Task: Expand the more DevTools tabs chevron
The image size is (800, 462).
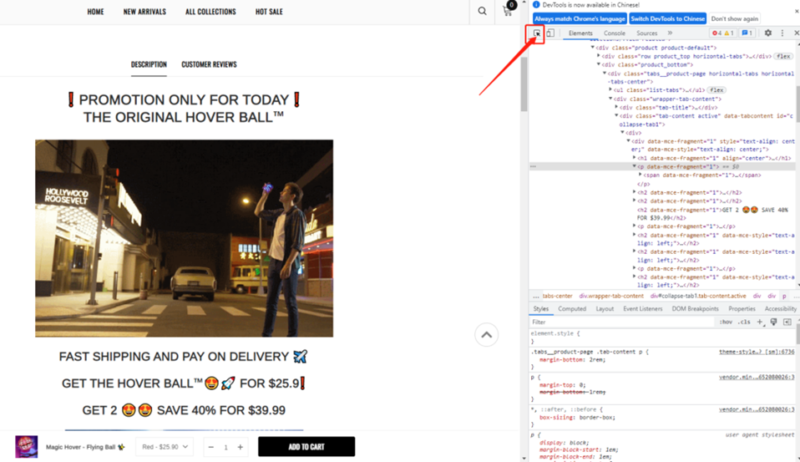Action: (669, 33)
